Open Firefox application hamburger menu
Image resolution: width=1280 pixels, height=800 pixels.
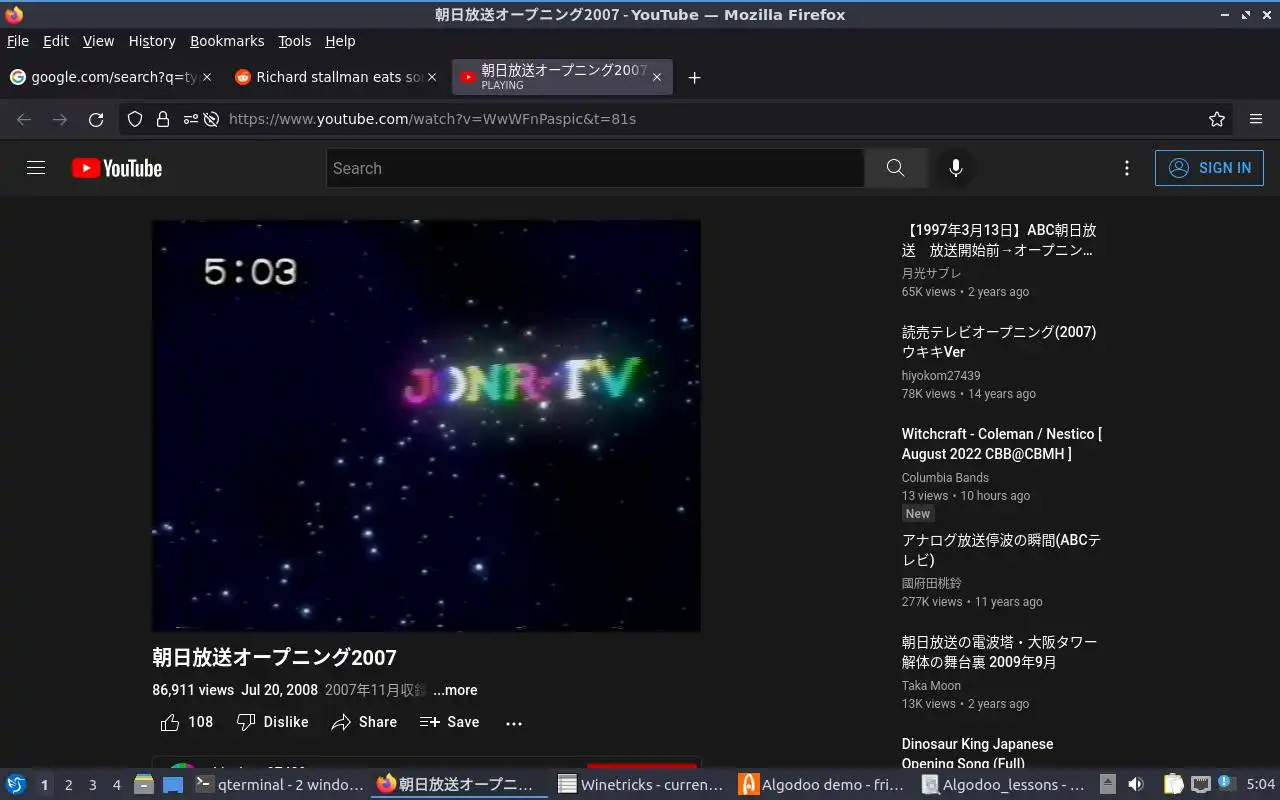point(1256,119)
